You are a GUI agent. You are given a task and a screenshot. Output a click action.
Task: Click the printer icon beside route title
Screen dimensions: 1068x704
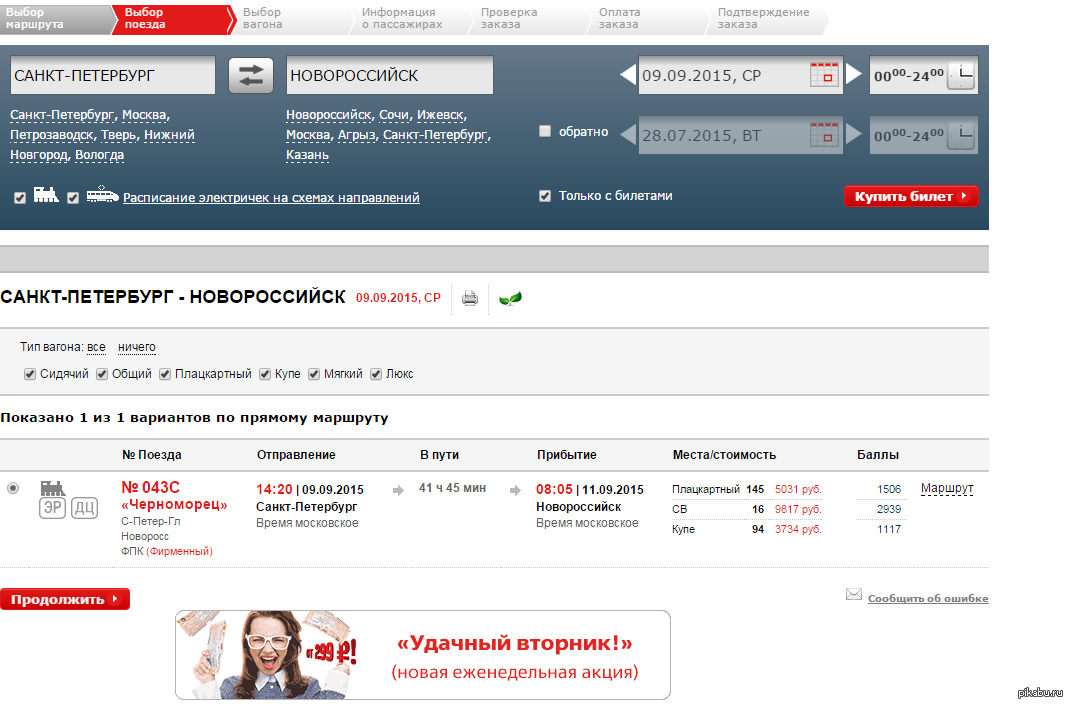coord(470,298)
